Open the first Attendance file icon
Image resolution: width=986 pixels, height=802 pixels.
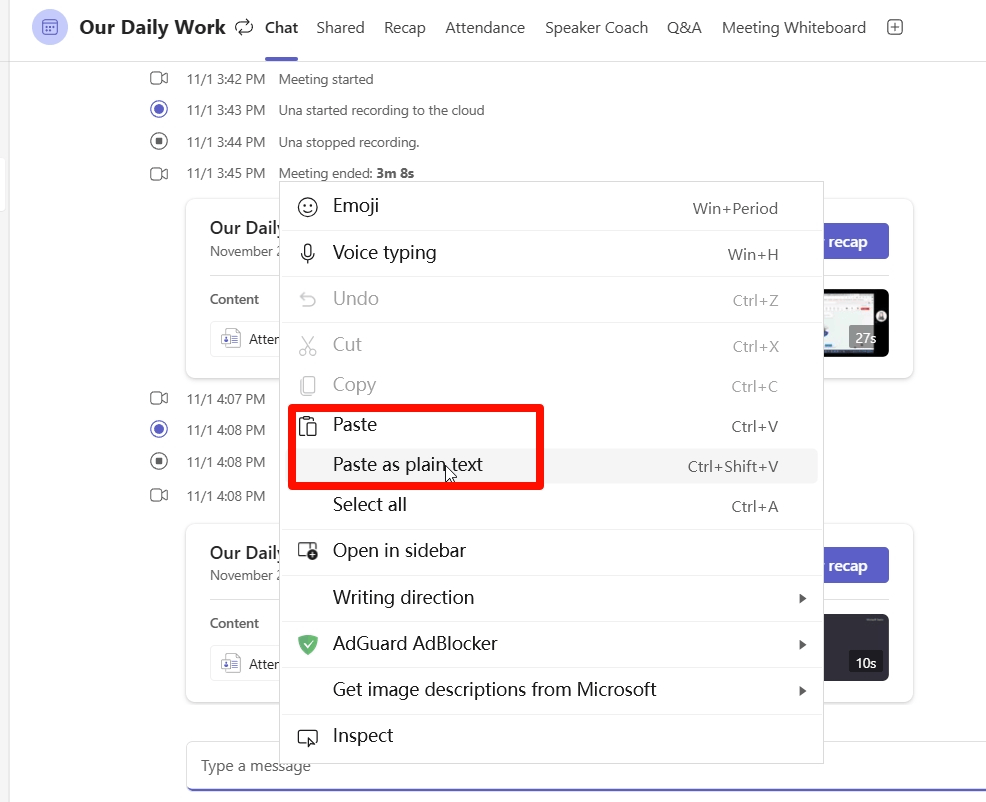point(231,339)
